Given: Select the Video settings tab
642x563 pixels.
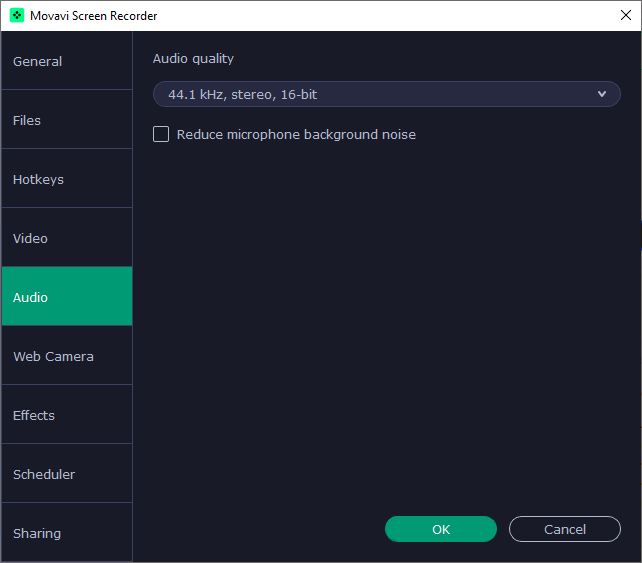Looking at the screenshot, I should coord(67,237).
